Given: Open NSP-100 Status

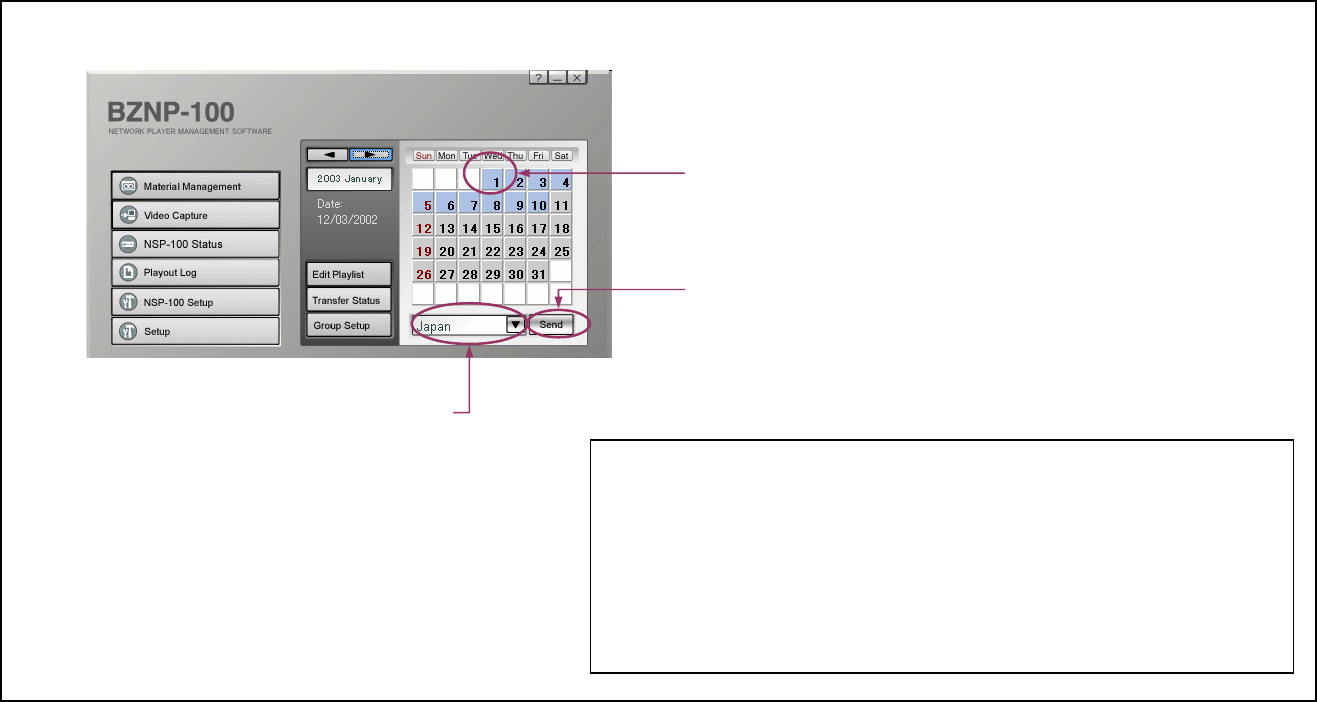Looking at the screenshot, I should (x=195, y=244).
